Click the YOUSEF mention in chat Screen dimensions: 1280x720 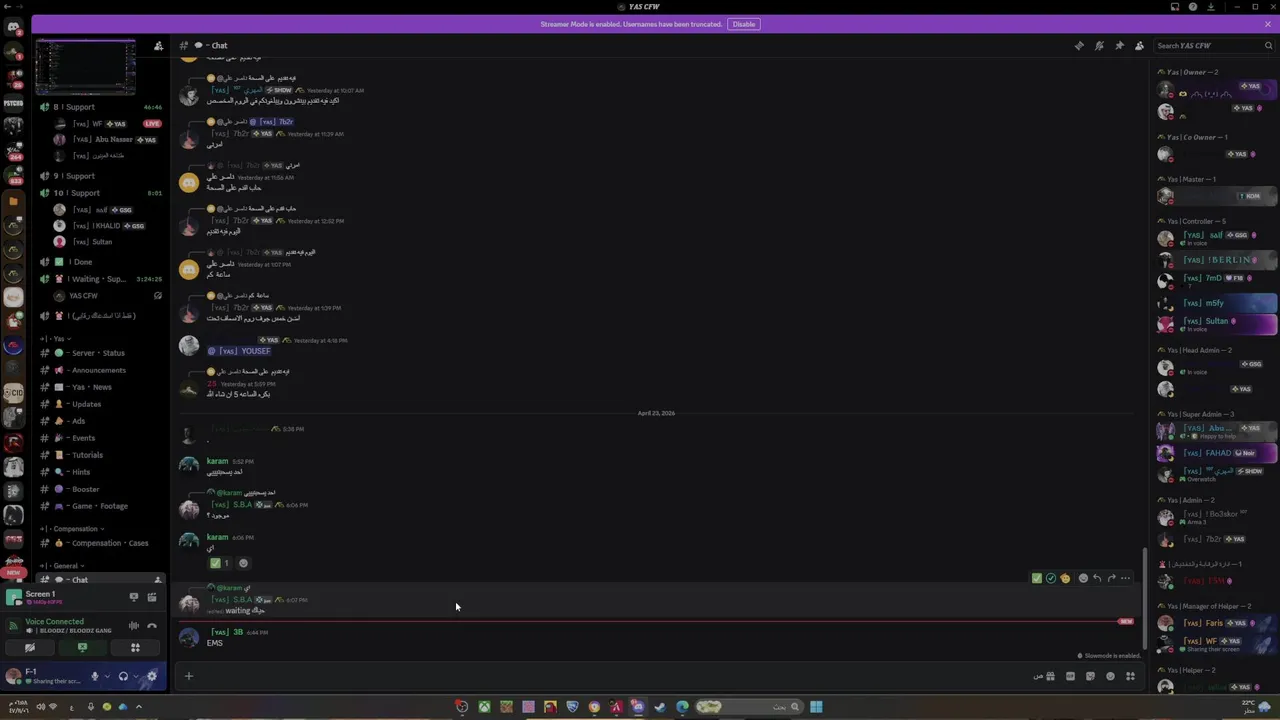239,351
